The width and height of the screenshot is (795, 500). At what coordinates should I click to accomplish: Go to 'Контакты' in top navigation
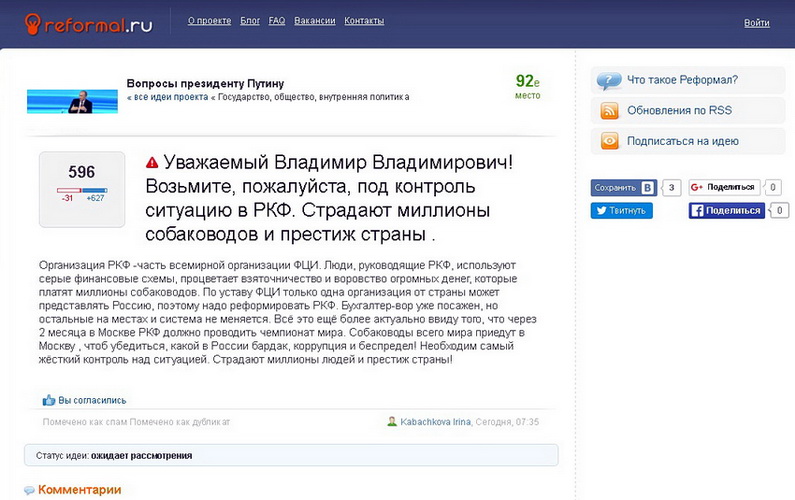[x=364, y=21]
